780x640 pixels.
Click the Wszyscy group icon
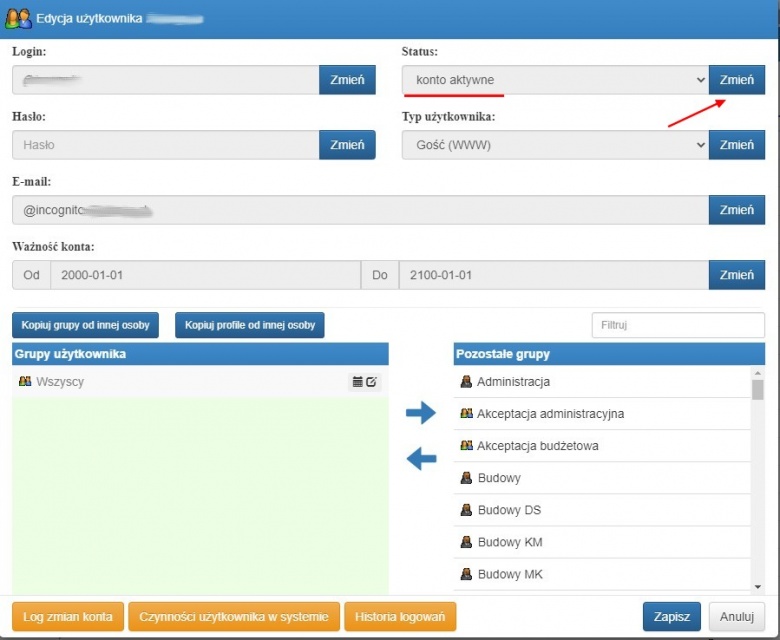coord(25,381)
